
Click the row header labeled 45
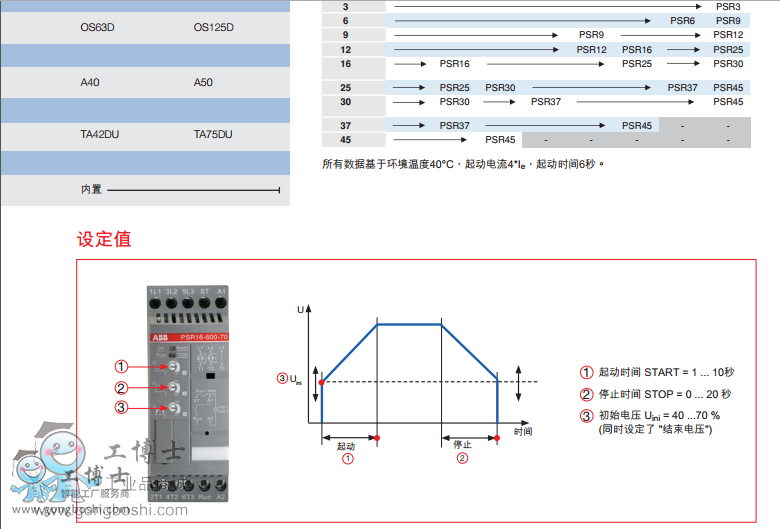tap(345, 140)
